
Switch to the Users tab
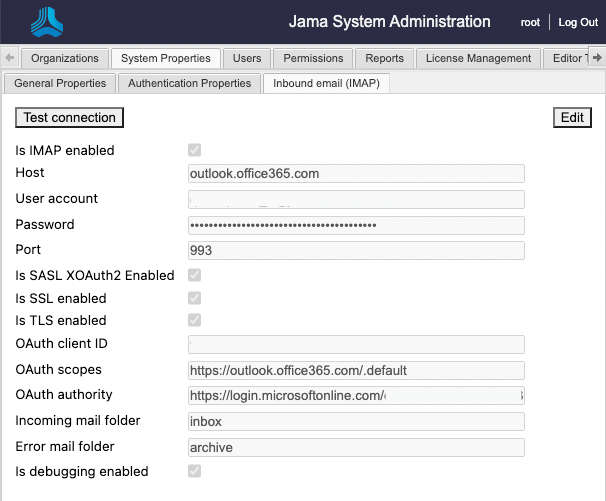click(x=247, y=58)
